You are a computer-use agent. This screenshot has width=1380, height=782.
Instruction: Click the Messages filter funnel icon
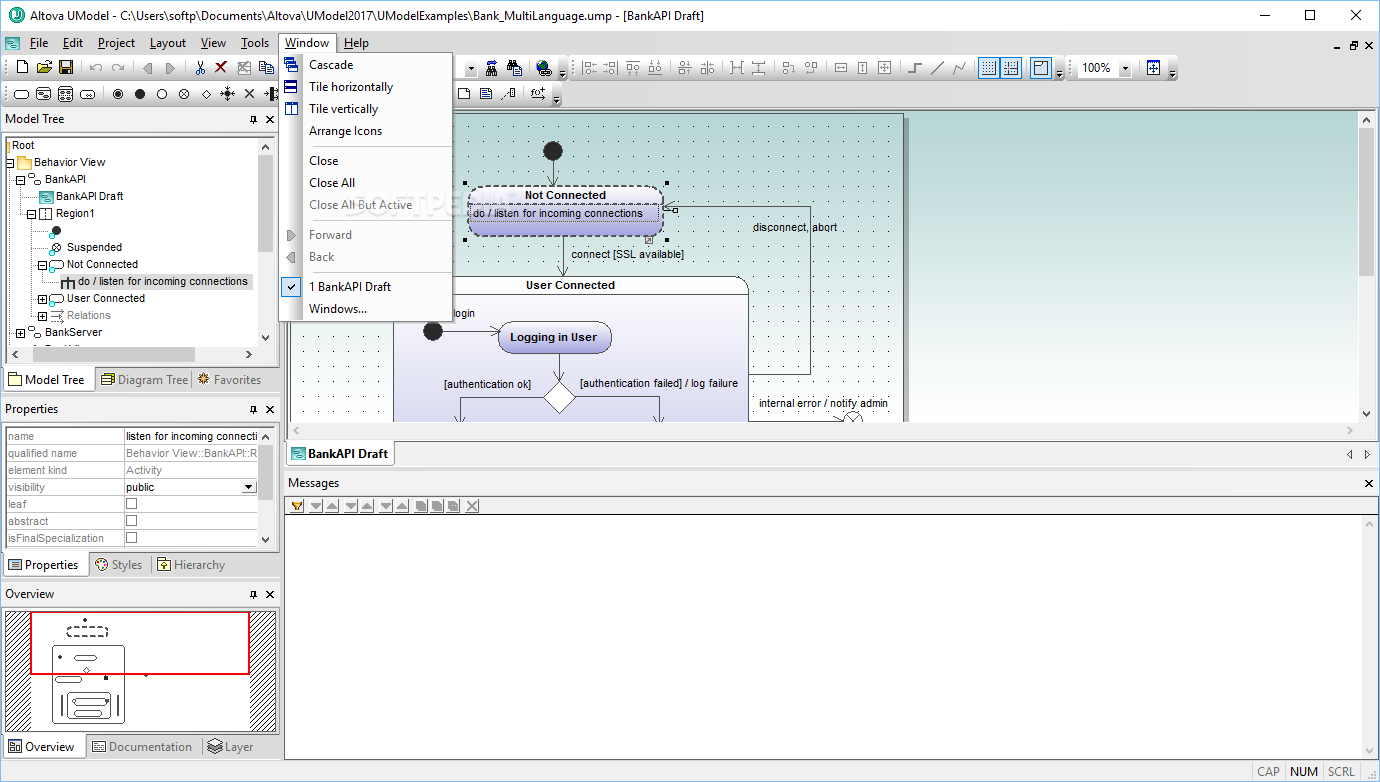297,506
